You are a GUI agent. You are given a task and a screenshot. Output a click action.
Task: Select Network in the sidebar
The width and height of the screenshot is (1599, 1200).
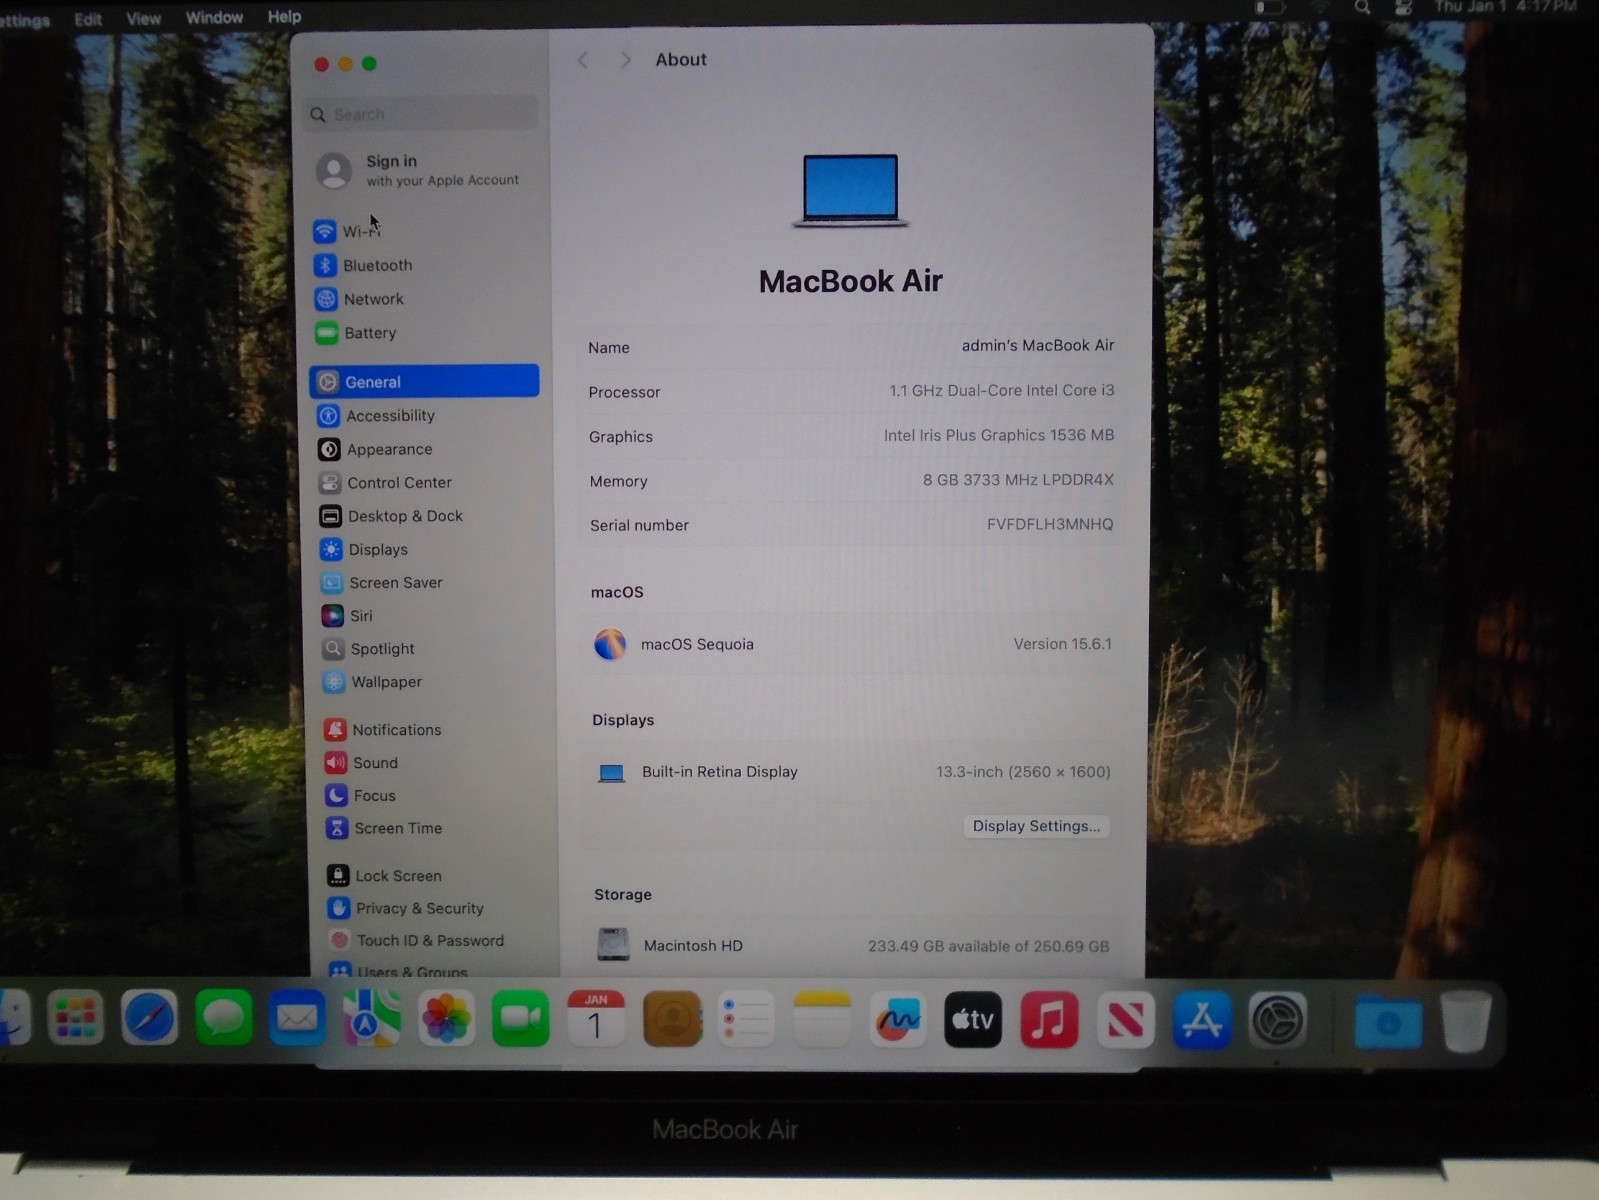tap(359, 299)
